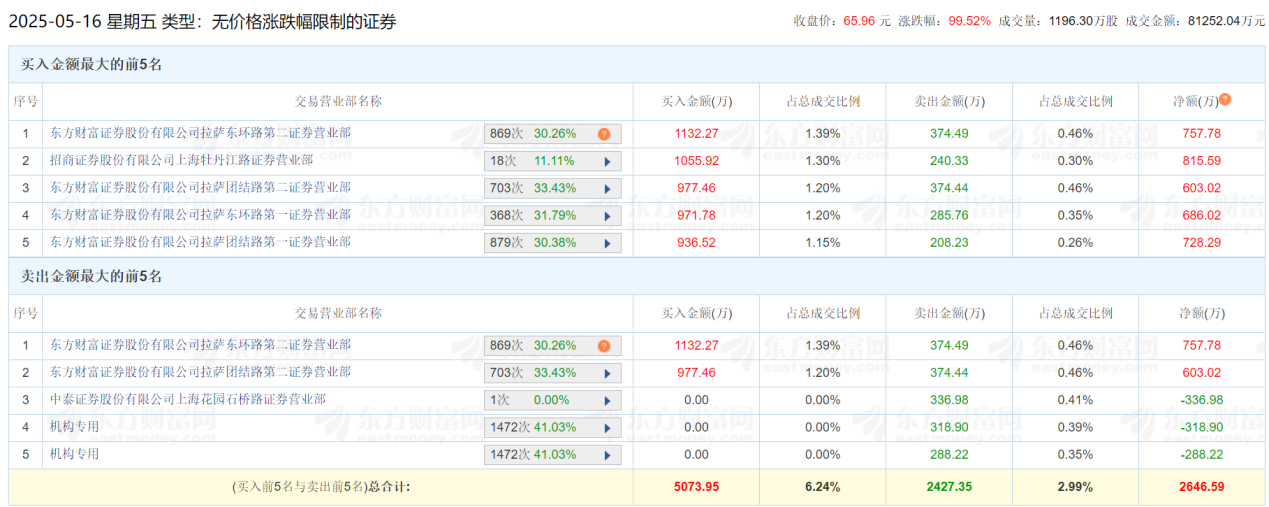1269x507 pixels.
Task: Open 拉萨团结路第二证券营业部 link in the buy table
Action: click(200, 187)
